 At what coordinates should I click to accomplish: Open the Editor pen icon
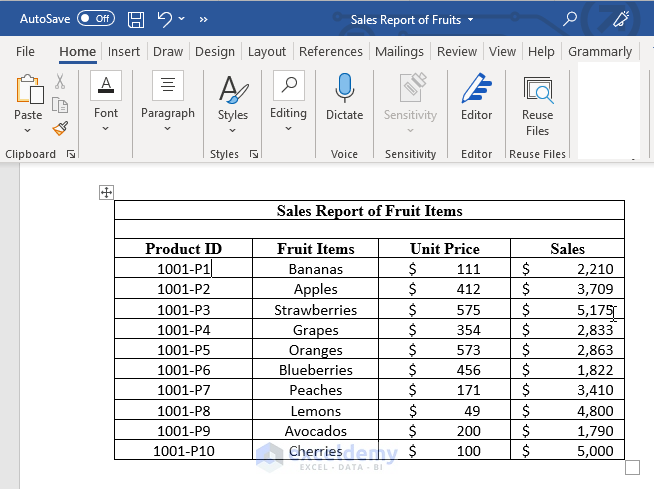(x=477, y=88)
